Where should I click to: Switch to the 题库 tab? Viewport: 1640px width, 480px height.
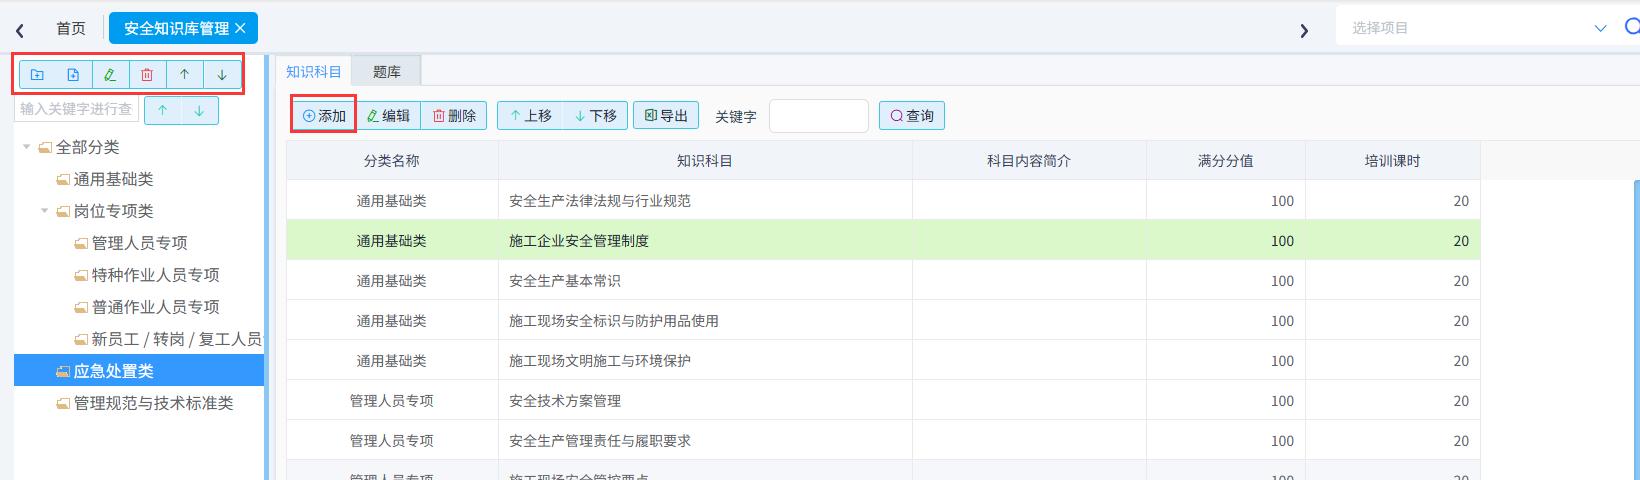click(x=386, y=71)
